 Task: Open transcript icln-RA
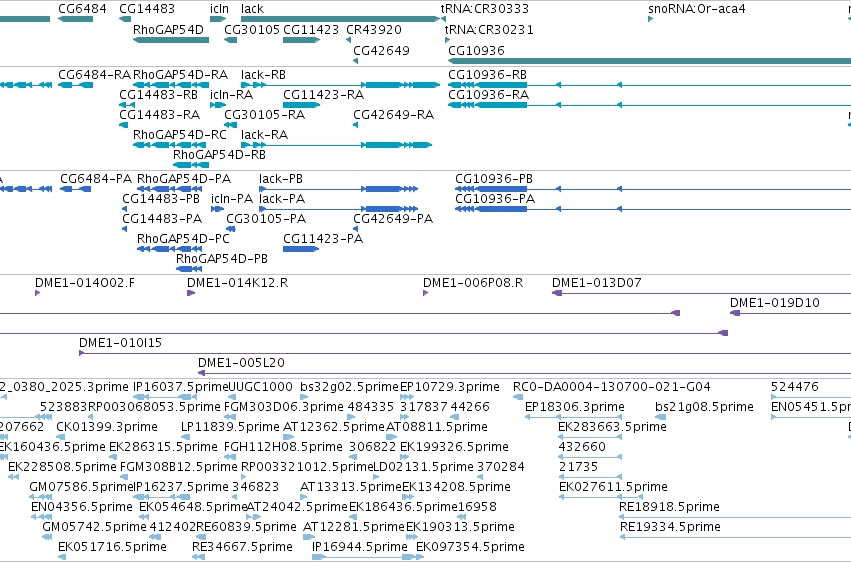[x=232, y=95]
